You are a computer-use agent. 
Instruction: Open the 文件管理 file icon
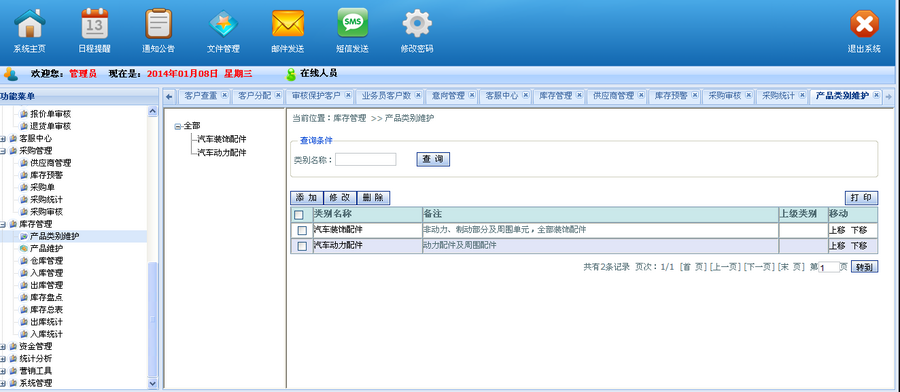pyautogui.click(x=223, y=24)
